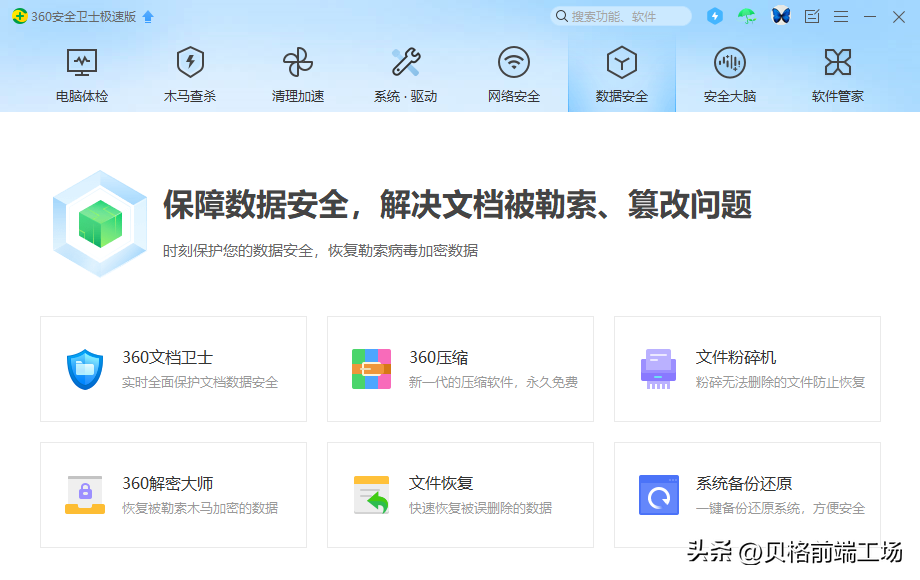Select the 系统·驱动 wrench icon
The image size is (920, 580).
click(x=406, y=62)
